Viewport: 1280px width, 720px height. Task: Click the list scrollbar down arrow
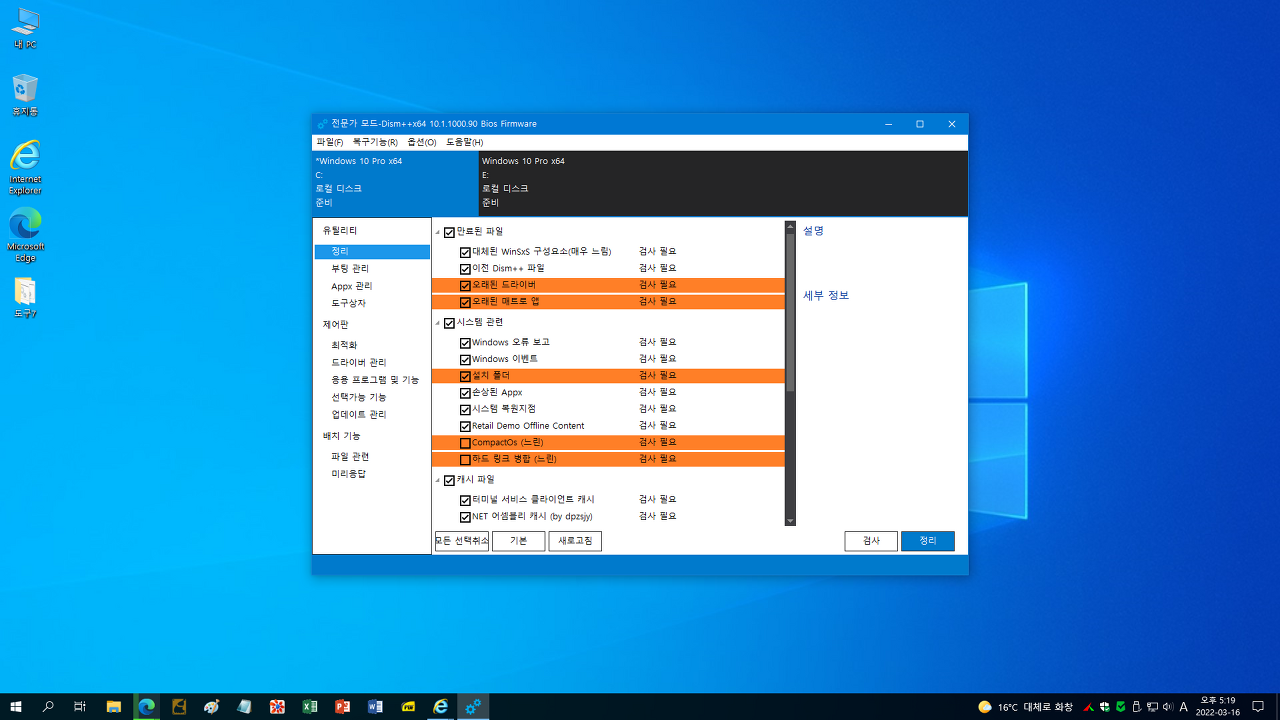790,521
